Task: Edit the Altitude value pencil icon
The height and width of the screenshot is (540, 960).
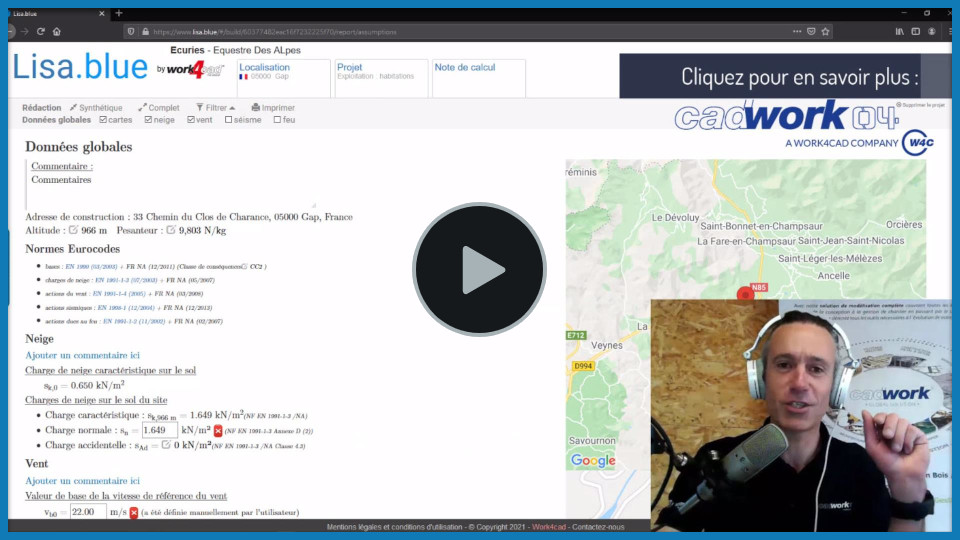Action: tap(73, 230)
